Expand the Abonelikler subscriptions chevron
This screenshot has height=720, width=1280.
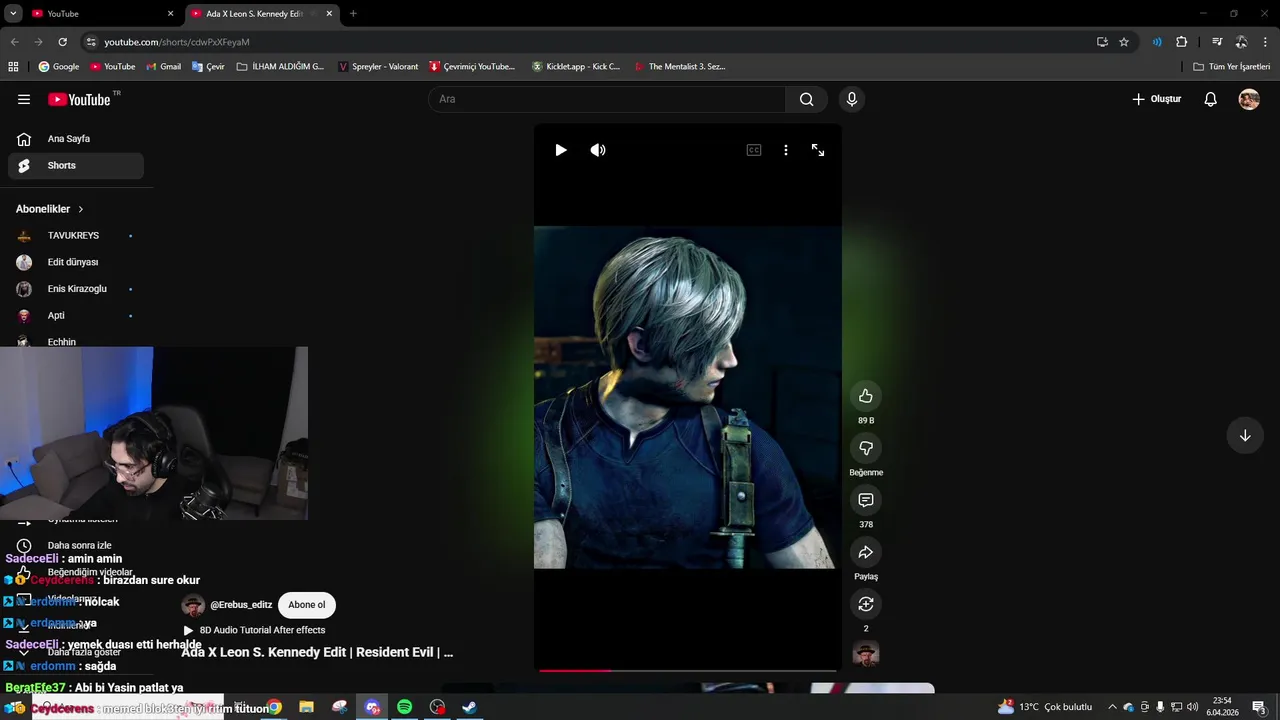[x=81, y=209]
